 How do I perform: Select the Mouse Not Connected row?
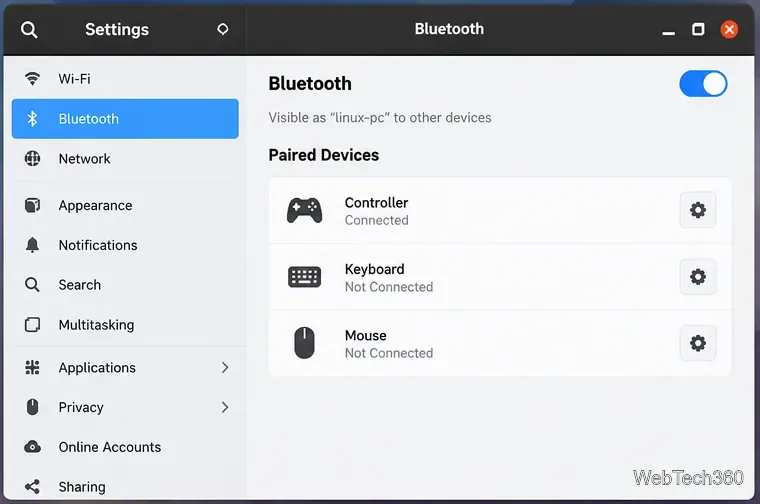(500, 343)
